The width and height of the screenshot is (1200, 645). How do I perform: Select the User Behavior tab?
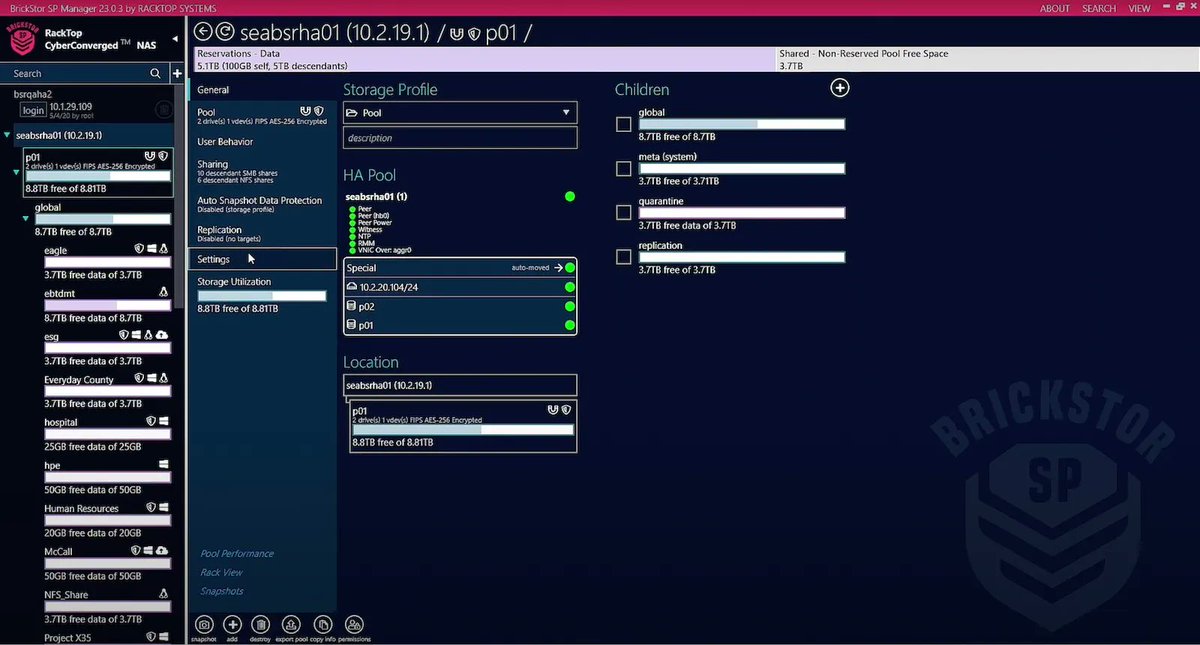pos(262,142)
